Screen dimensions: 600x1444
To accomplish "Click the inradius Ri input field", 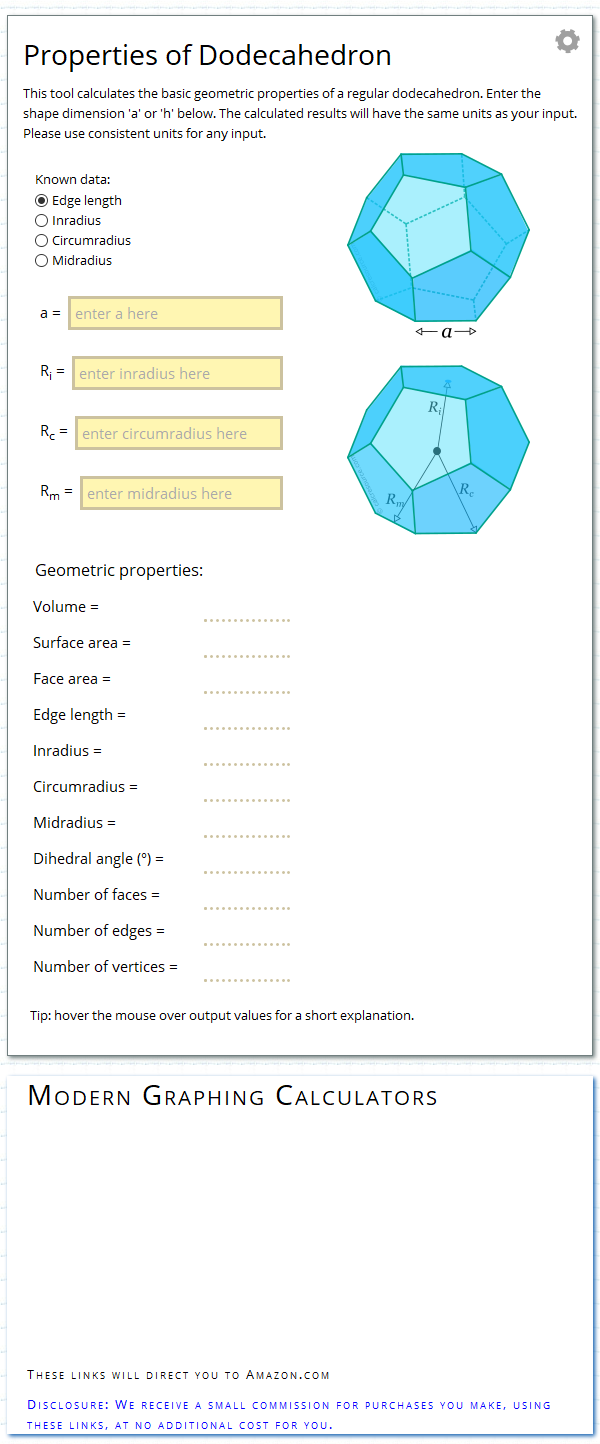I will pyautogui.click(x=177, y=372).
